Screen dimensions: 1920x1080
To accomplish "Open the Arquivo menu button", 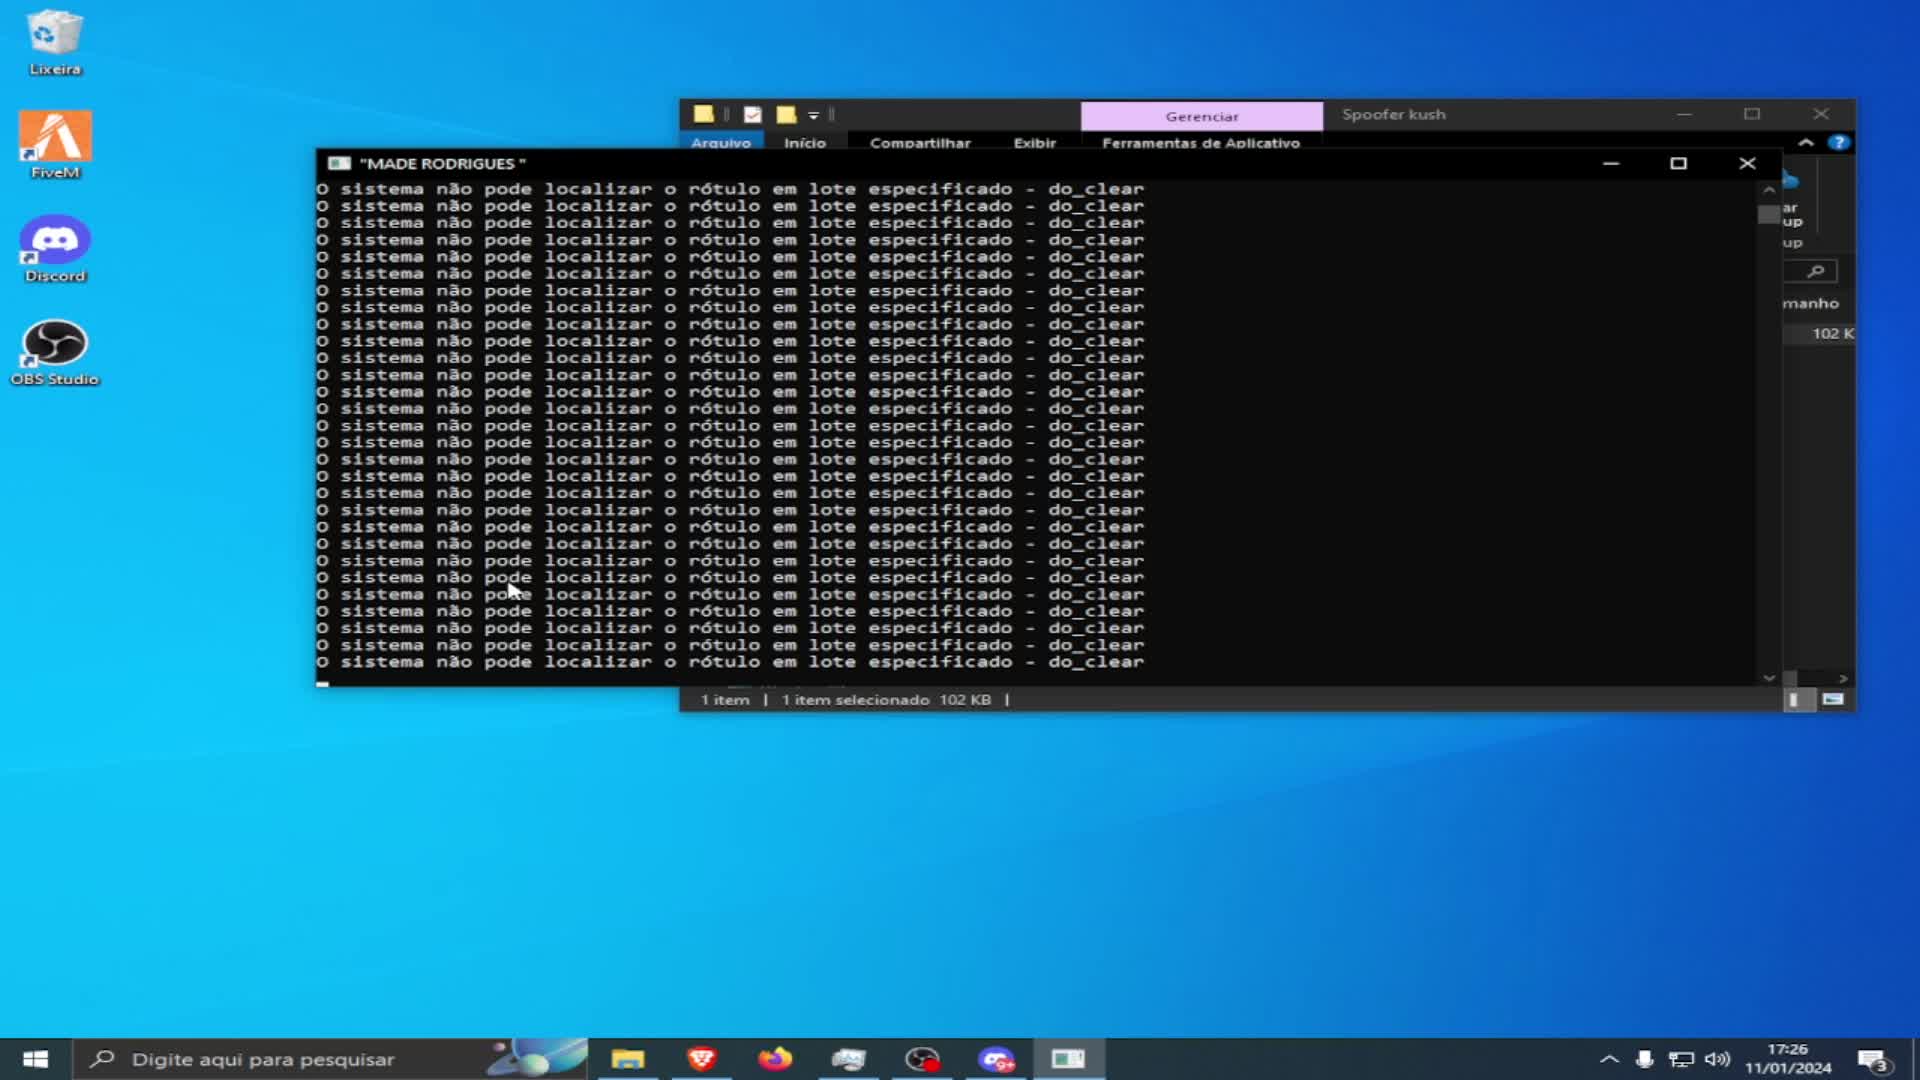I will click(720, 143).
